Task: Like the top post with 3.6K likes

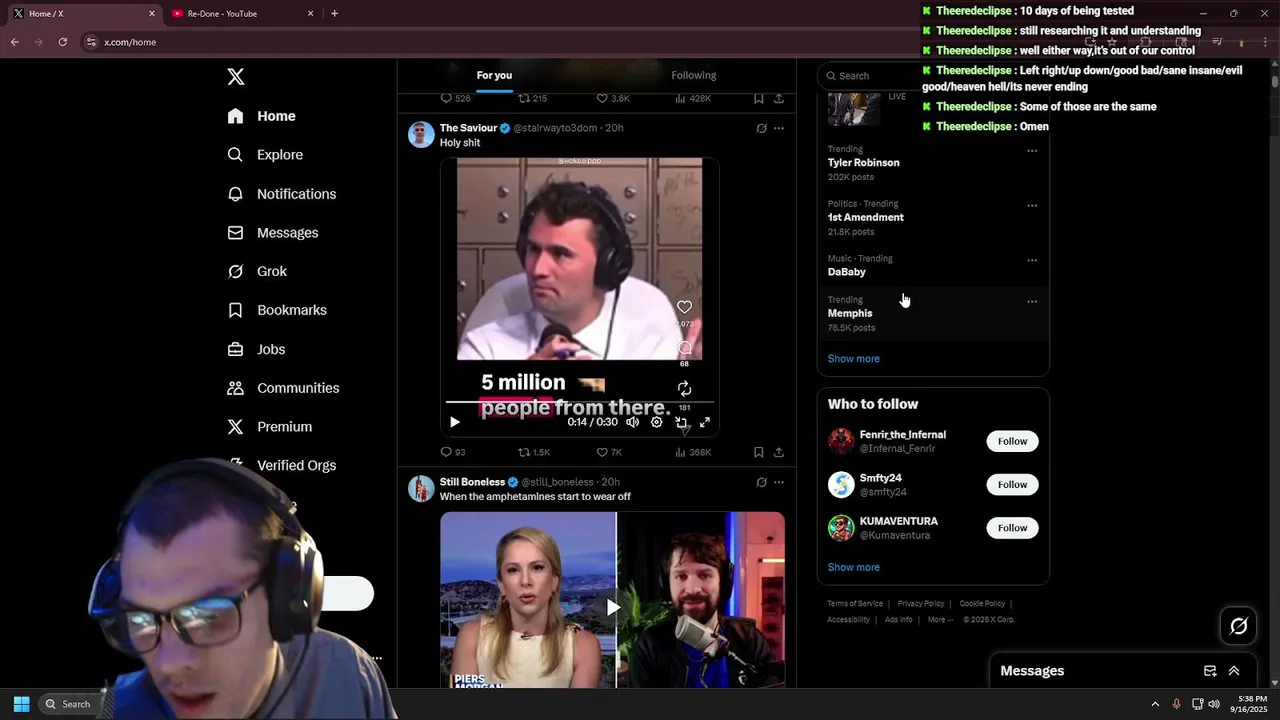Action: [613, 98]
